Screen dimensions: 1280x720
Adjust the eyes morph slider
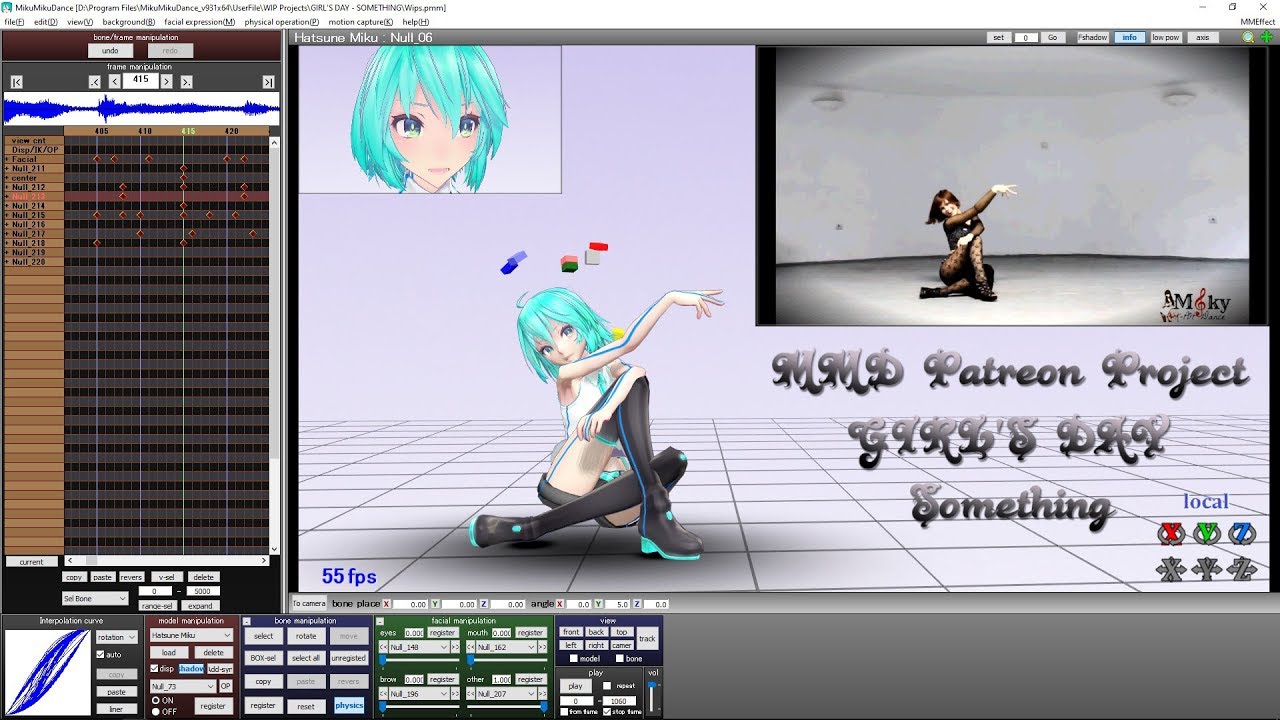pyautogui.click(x=420, y=660)
